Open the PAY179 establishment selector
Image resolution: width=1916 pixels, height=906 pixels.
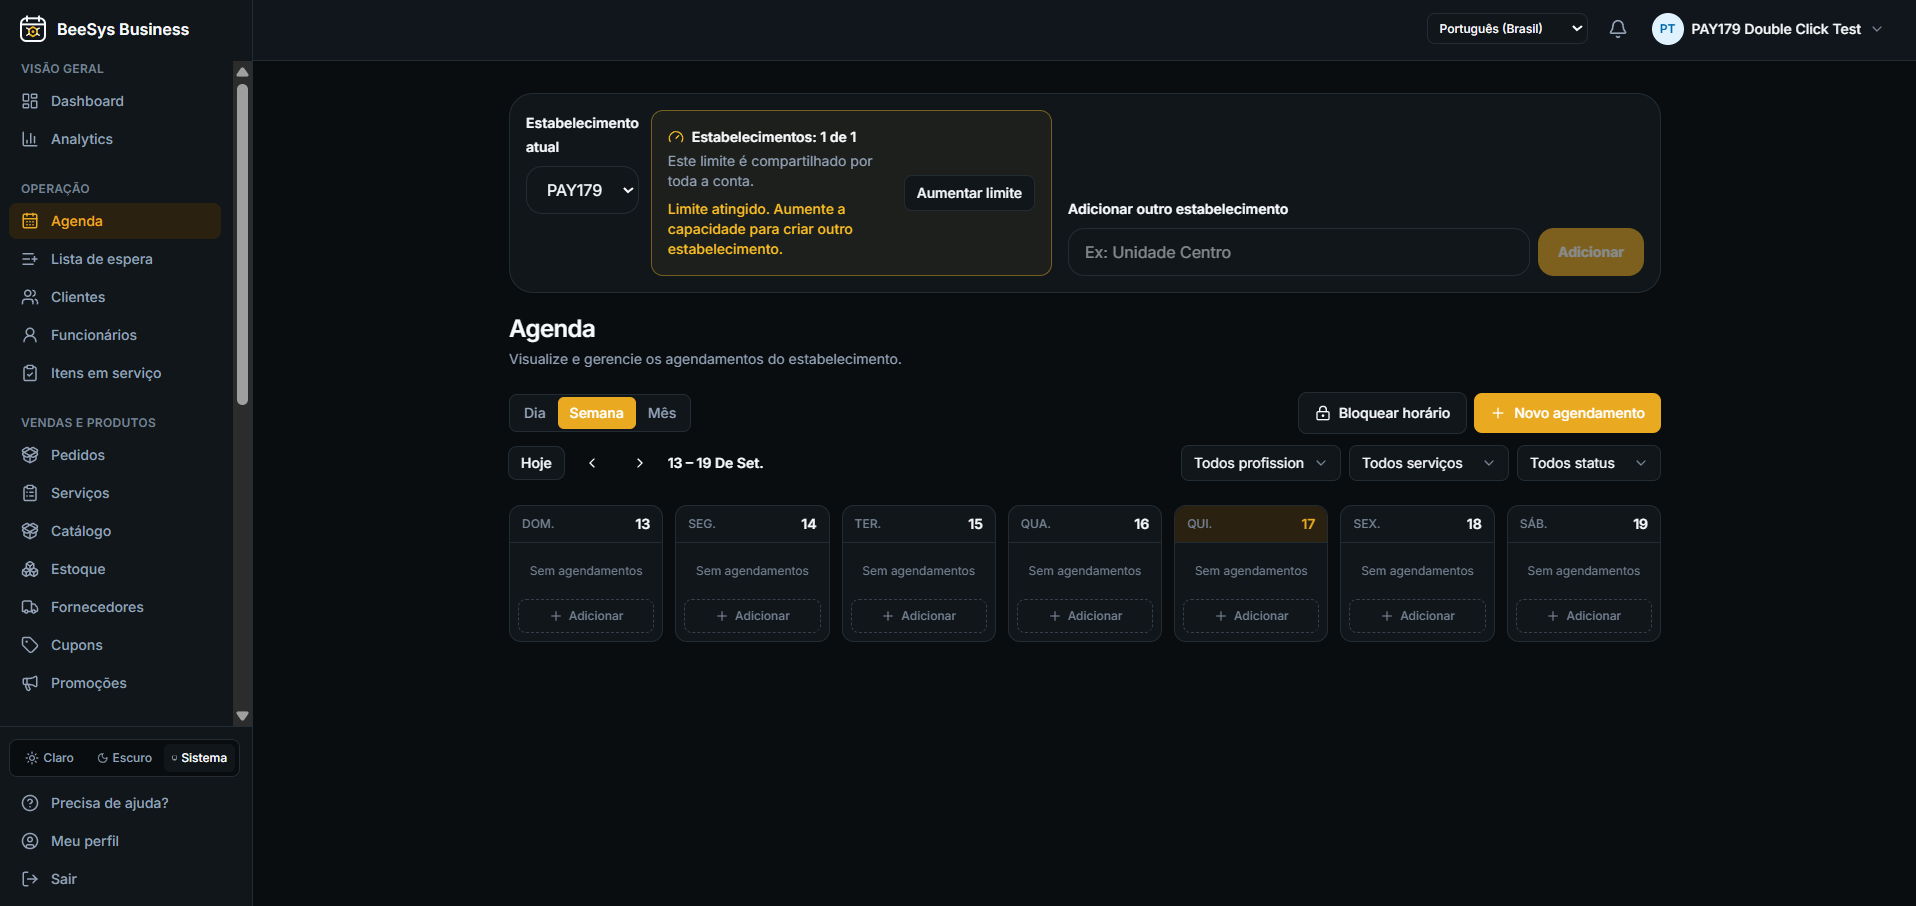coord(582,190)
